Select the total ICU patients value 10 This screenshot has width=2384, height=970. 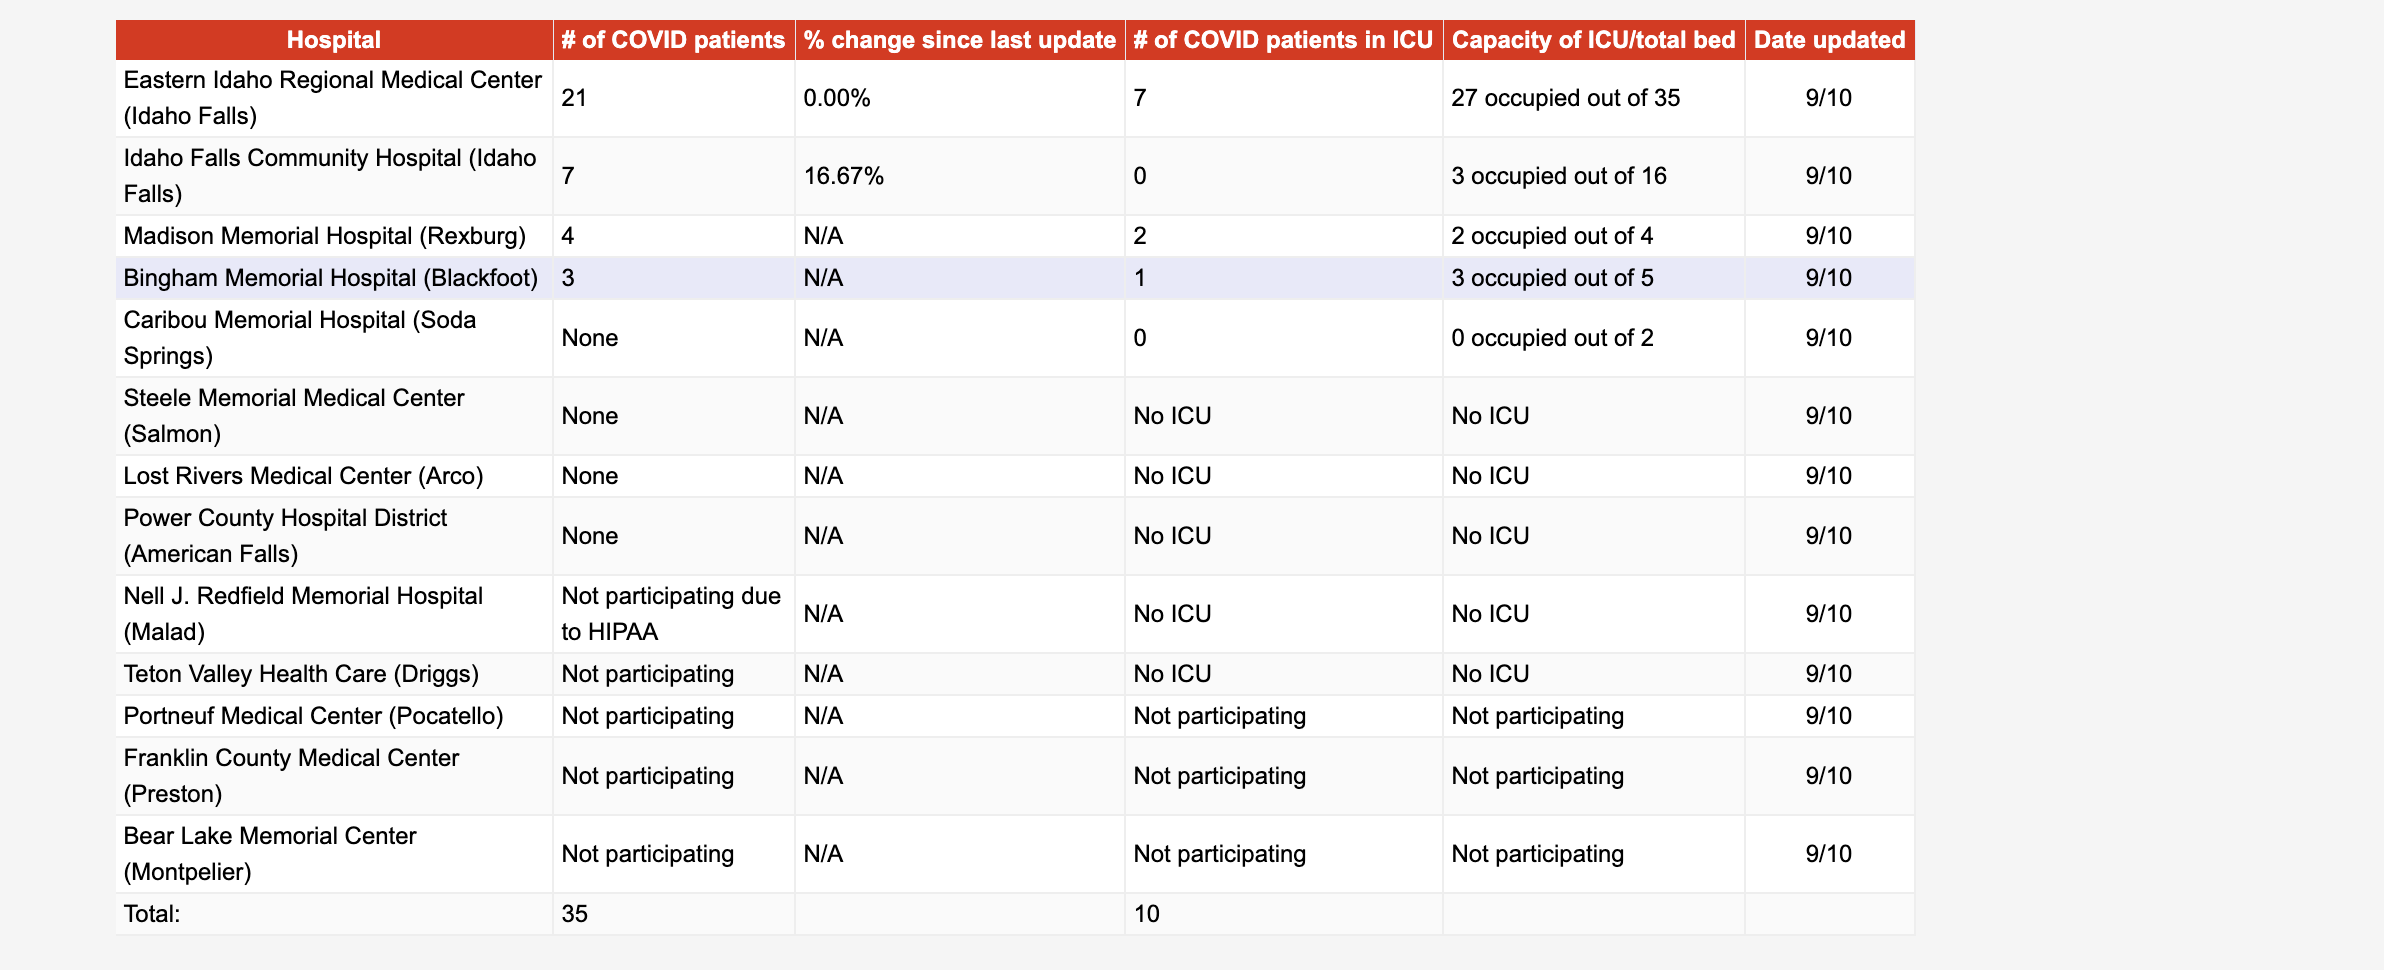[1146, 914]
